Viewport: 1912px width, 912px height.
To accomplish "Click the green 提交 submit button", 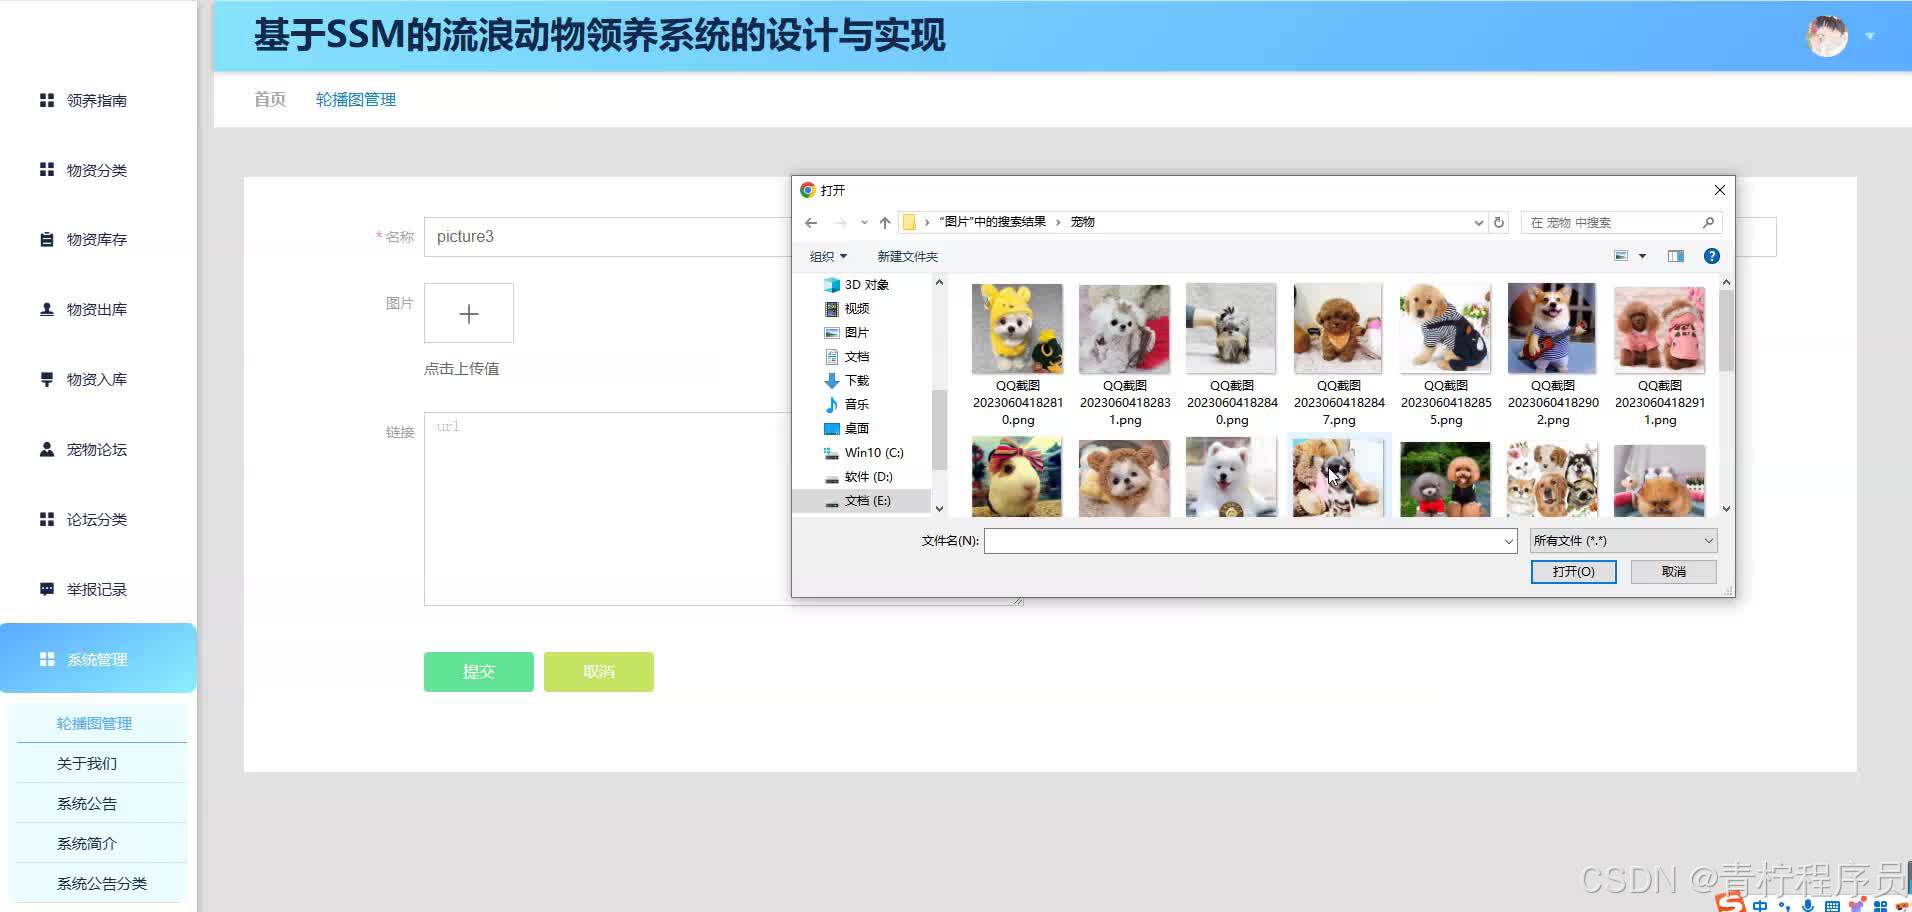I will [478, 671].
